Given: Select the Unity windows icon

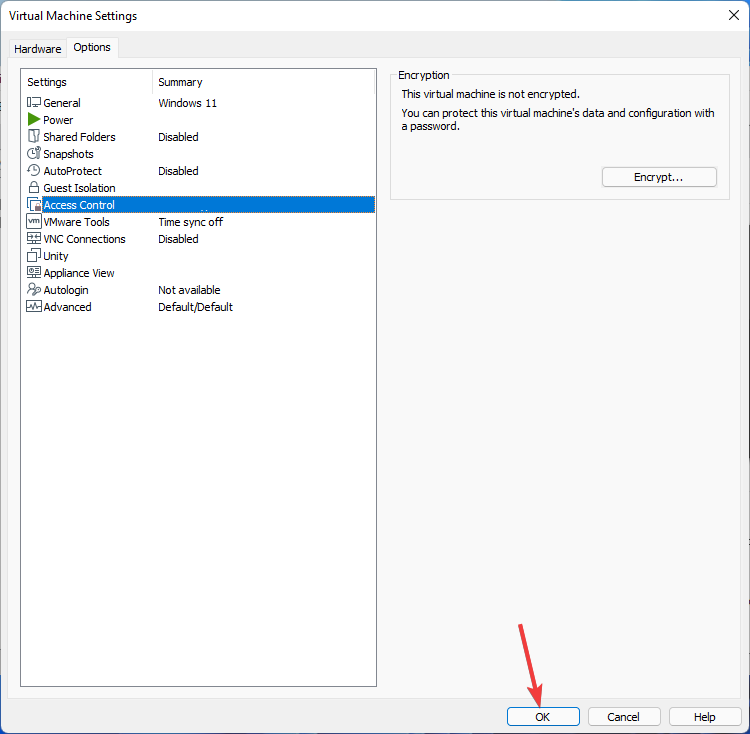Looking at the screenshot, I should (x=33, y=255).
